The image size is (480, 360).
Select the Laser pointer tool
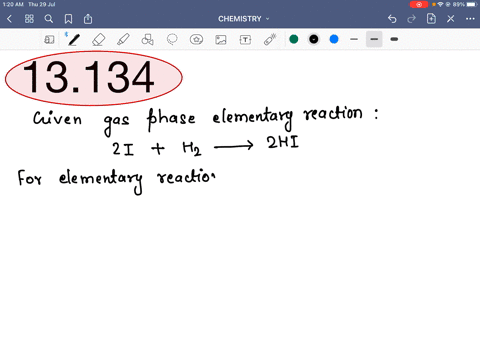point(270,39)
